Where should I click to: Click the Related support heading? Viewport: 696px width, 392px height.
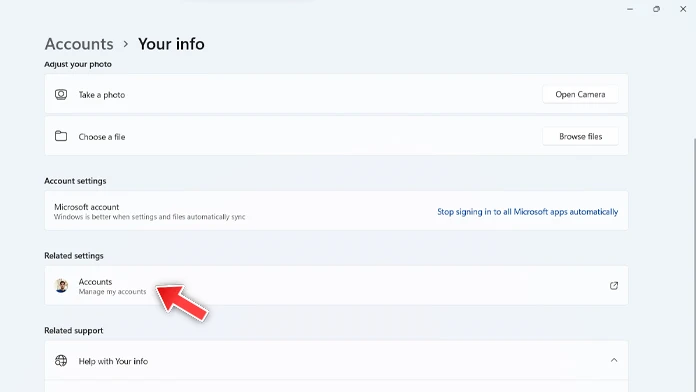coord(73,330)
